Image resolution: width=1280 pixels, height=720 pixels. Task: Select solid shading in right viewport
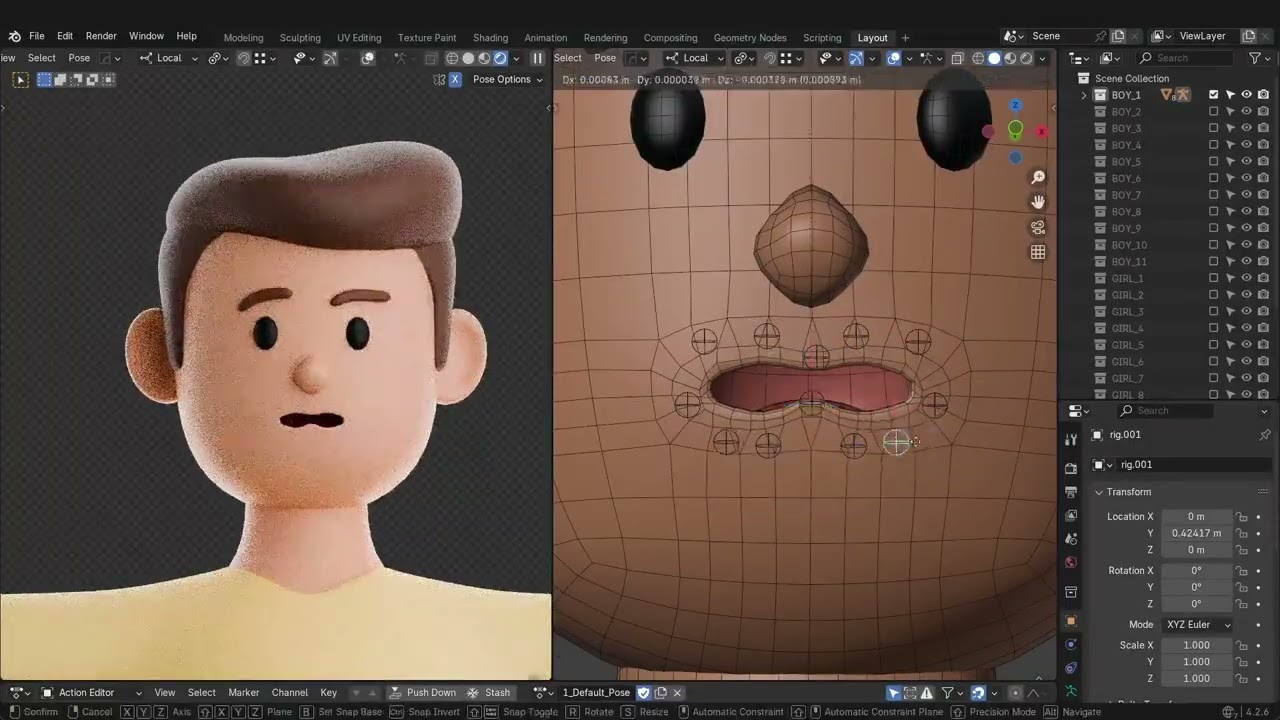coord(994,58)
